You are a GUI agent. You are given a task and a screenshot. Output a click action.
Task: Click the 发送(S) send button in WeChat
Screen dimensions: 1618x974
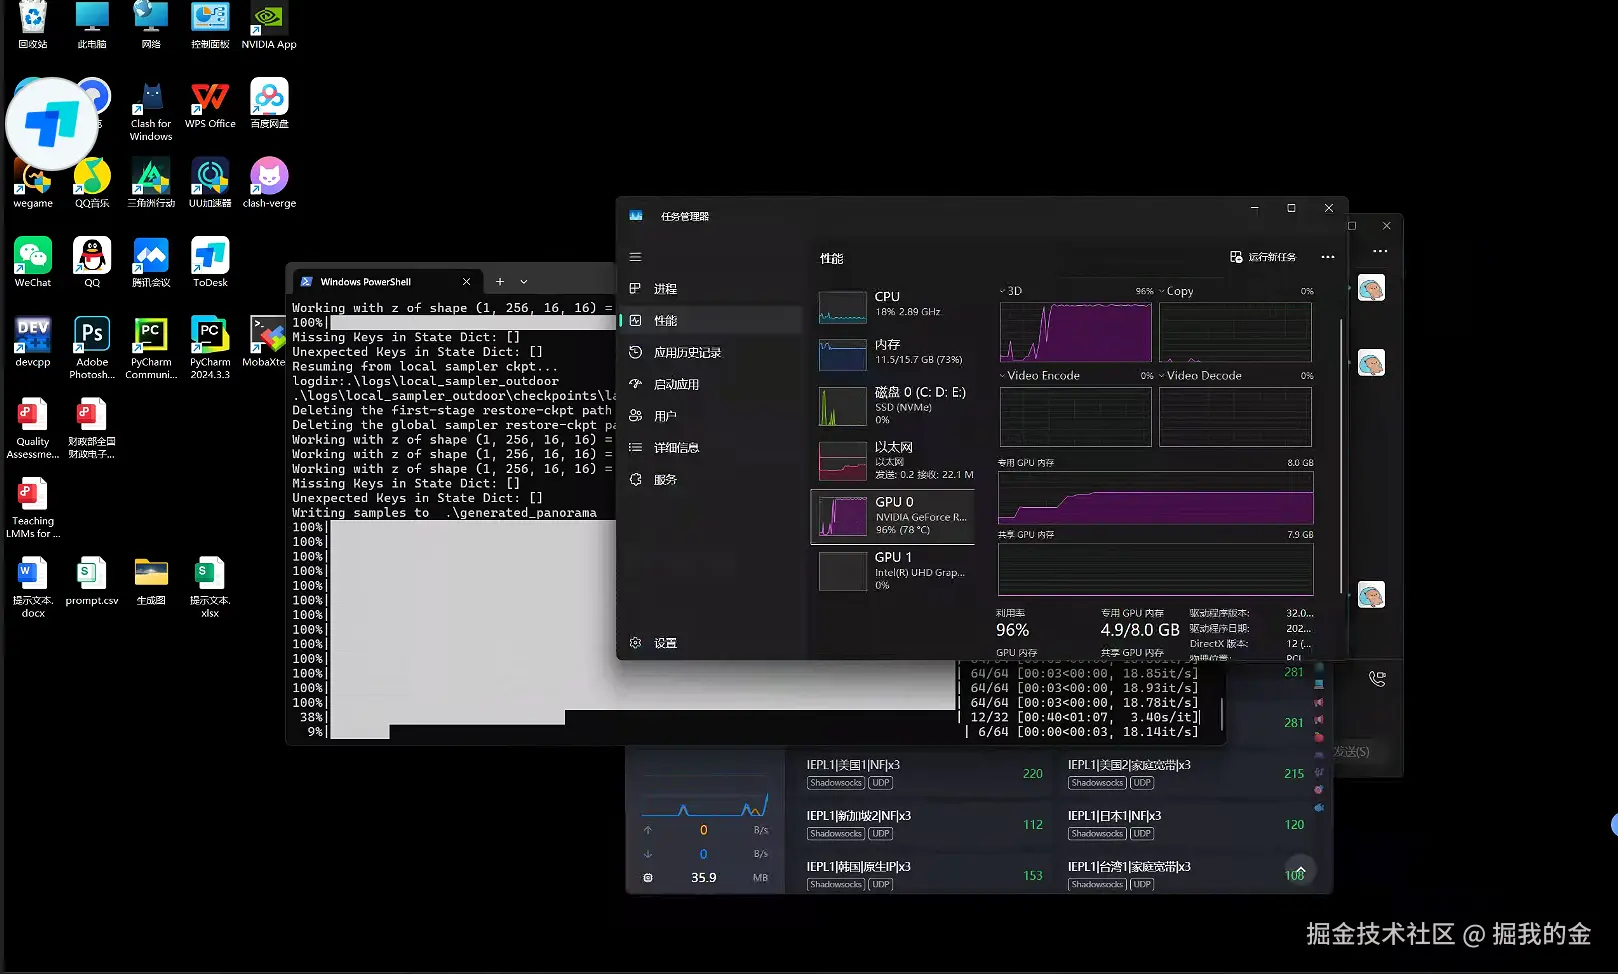[x=1352, y=752]
